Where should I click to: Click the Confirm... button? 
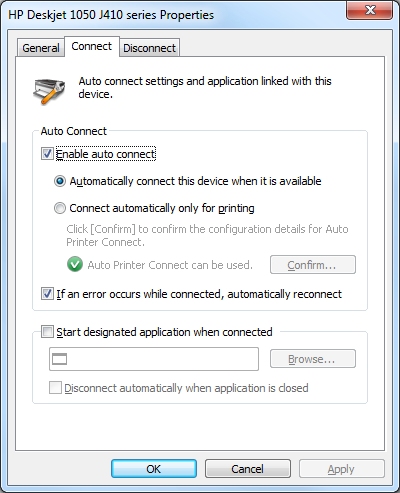point(313,265)
